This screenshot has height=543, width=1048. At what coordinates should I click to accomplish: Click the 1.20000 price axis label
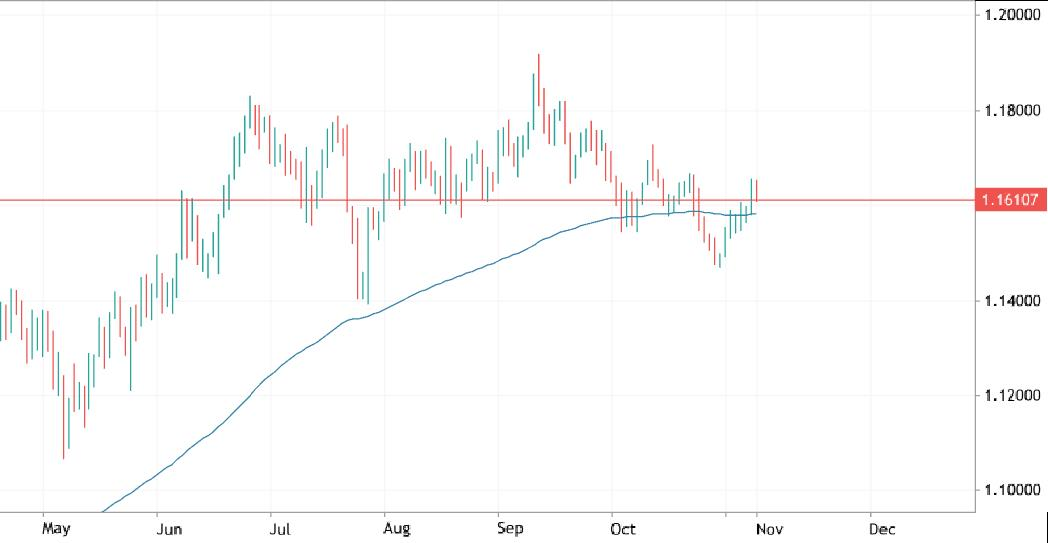pos(1013,15)
